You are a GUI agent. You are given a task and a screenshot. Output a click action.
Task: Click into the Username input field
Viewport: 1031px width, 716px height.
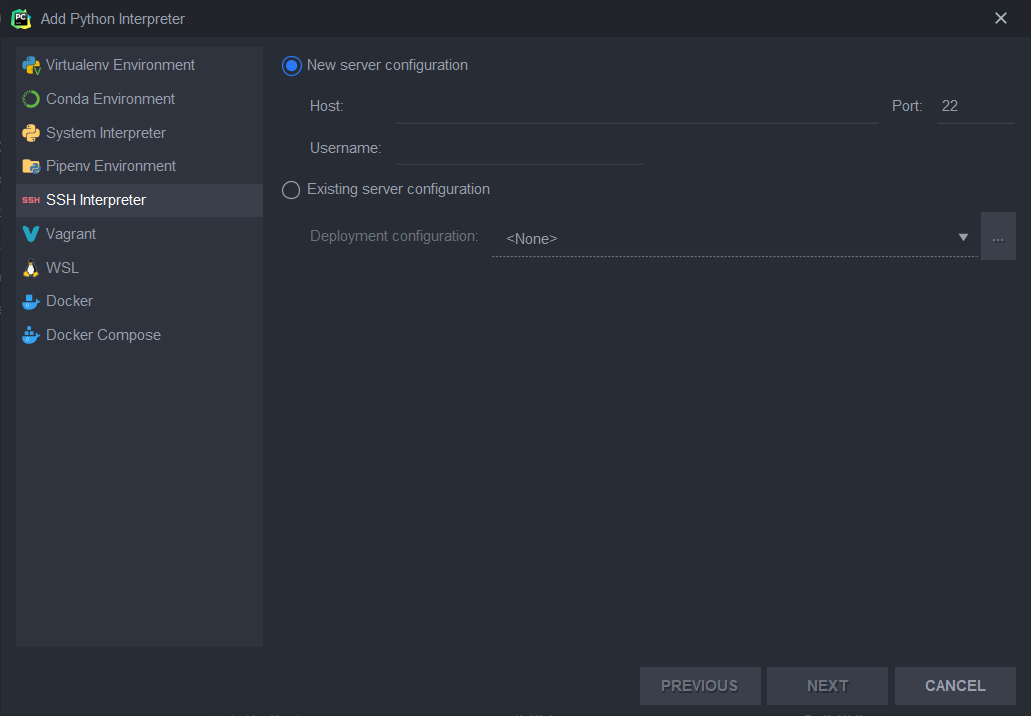[519, 148]
